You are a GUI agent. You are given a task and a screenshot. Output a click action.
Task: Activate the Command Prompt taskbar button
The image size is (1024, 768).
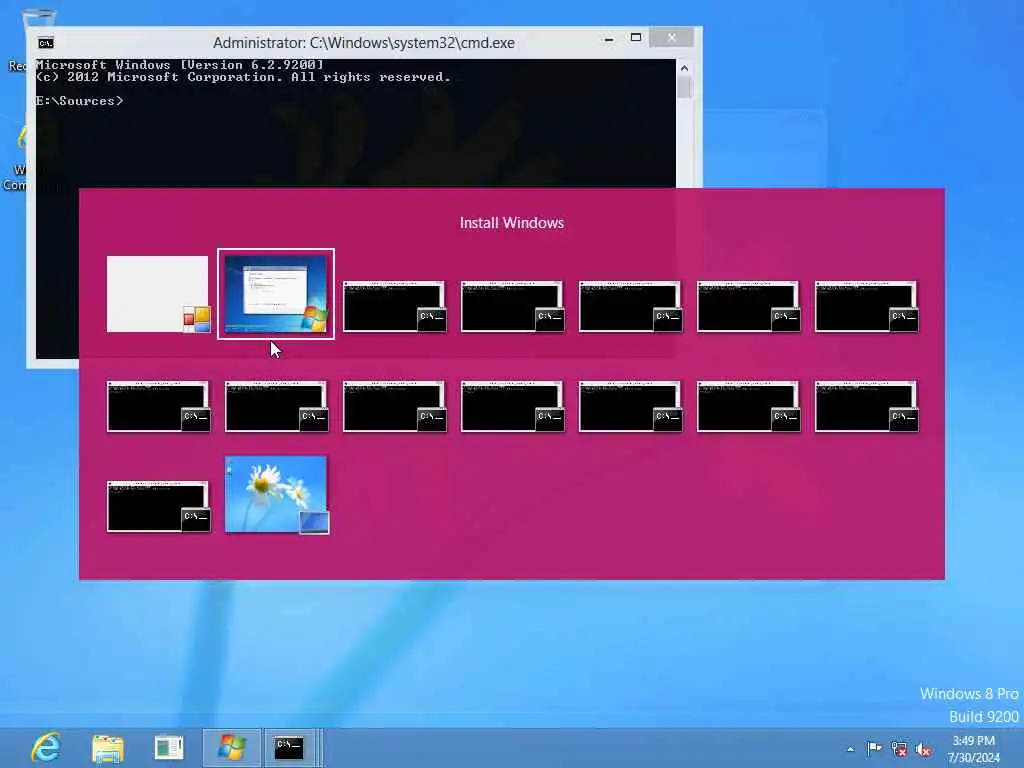pyautogui.click(x=291, y=748)
